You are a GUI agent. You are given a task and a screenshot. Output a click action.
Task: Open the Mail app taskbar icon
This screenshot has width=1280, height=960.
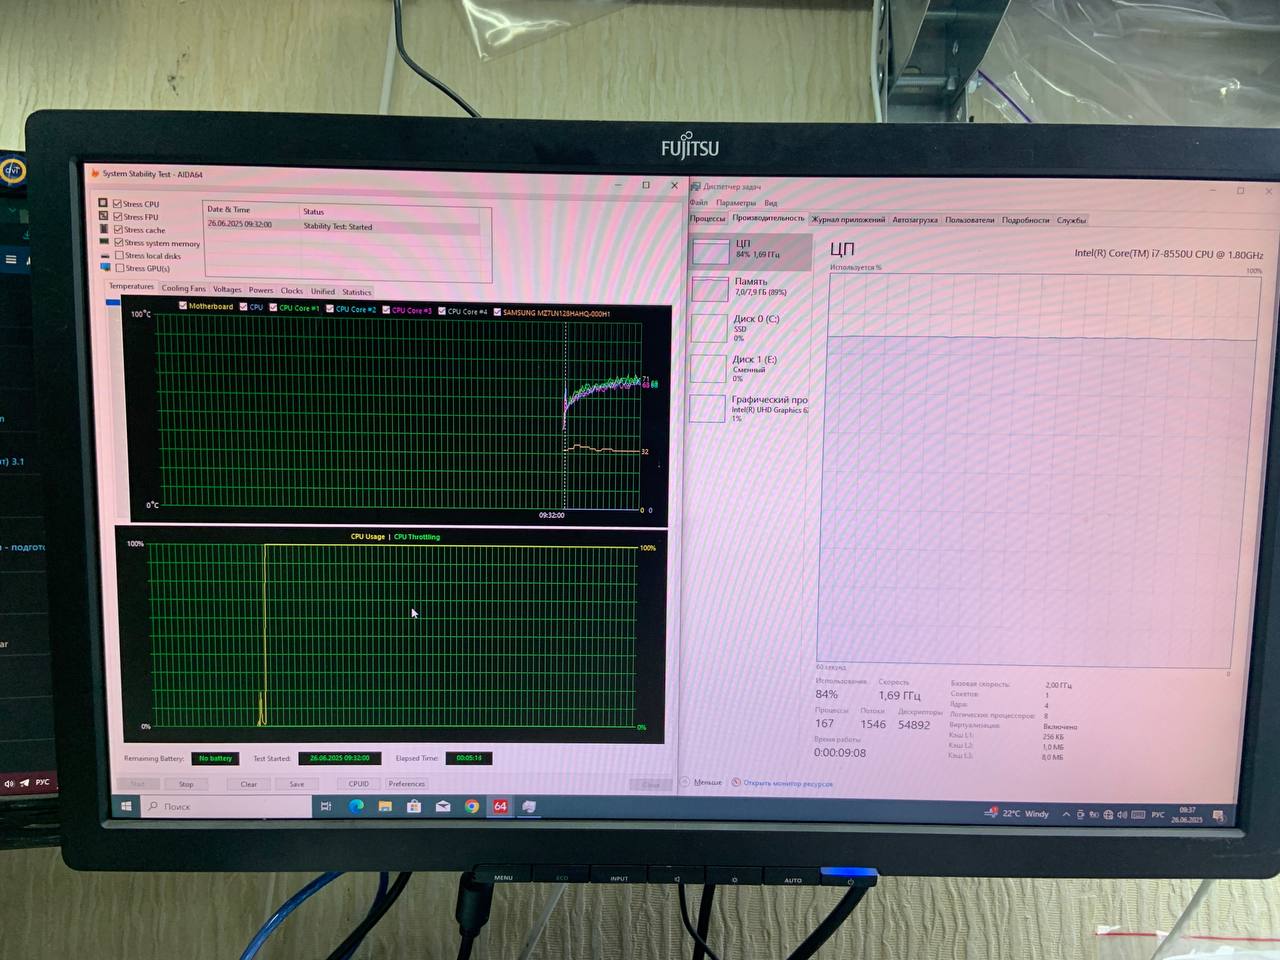pyautogui.click(x=443, y=806)
